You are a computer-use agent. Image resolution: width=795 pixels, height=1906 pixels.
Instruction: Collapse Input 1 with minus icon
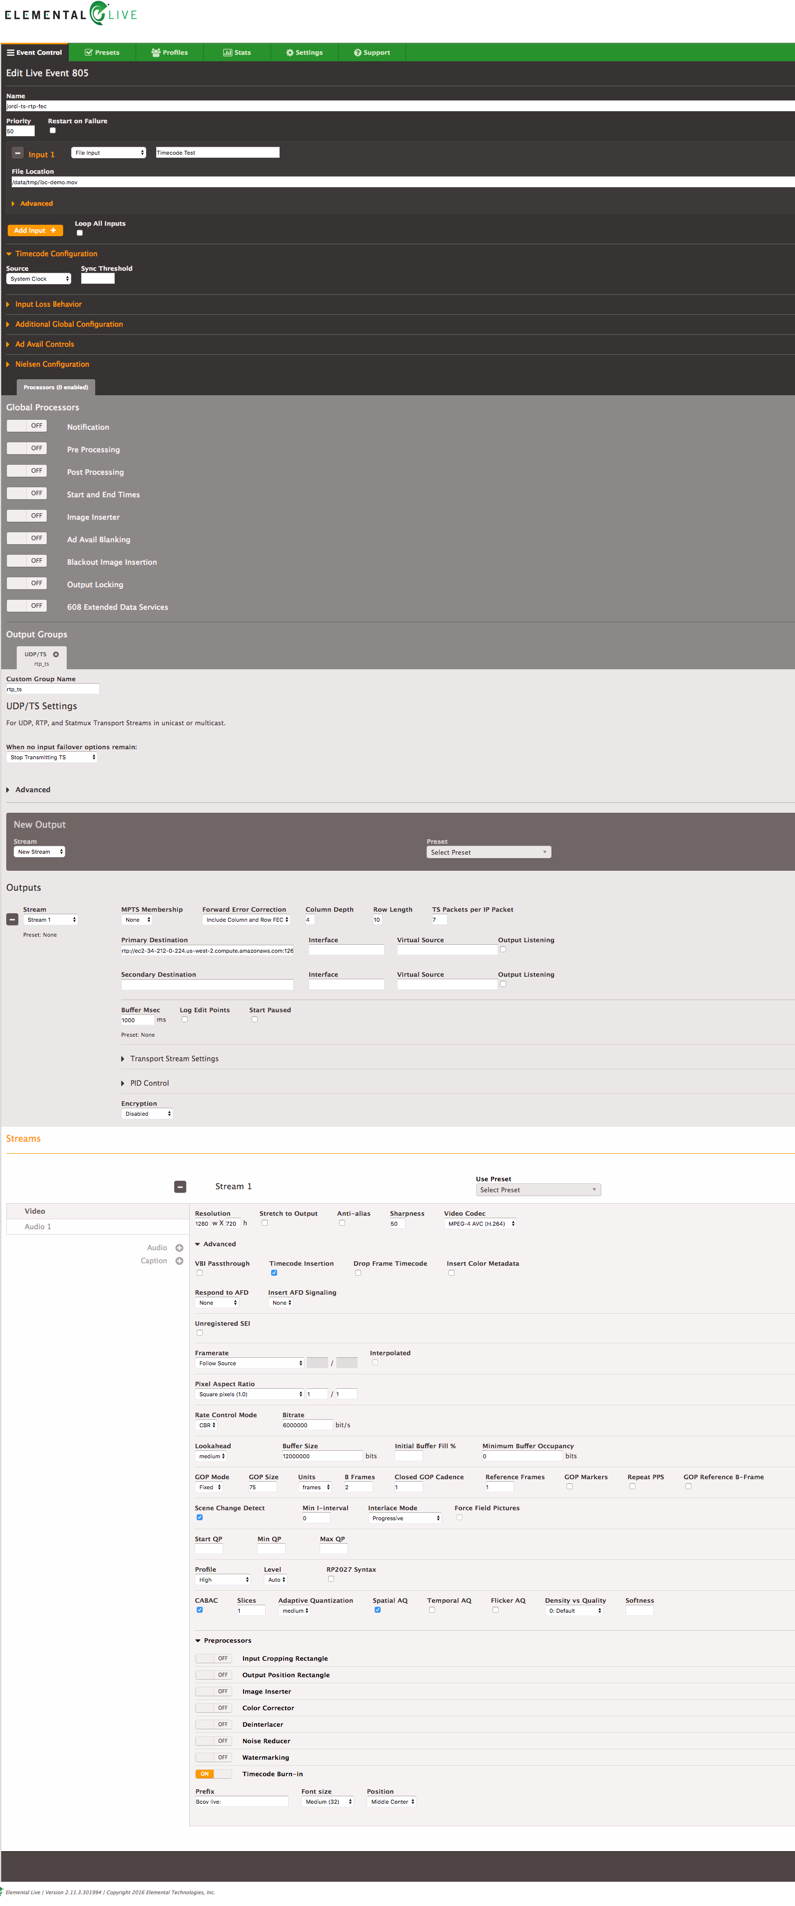pyautogui.click(x=18, y=153)
